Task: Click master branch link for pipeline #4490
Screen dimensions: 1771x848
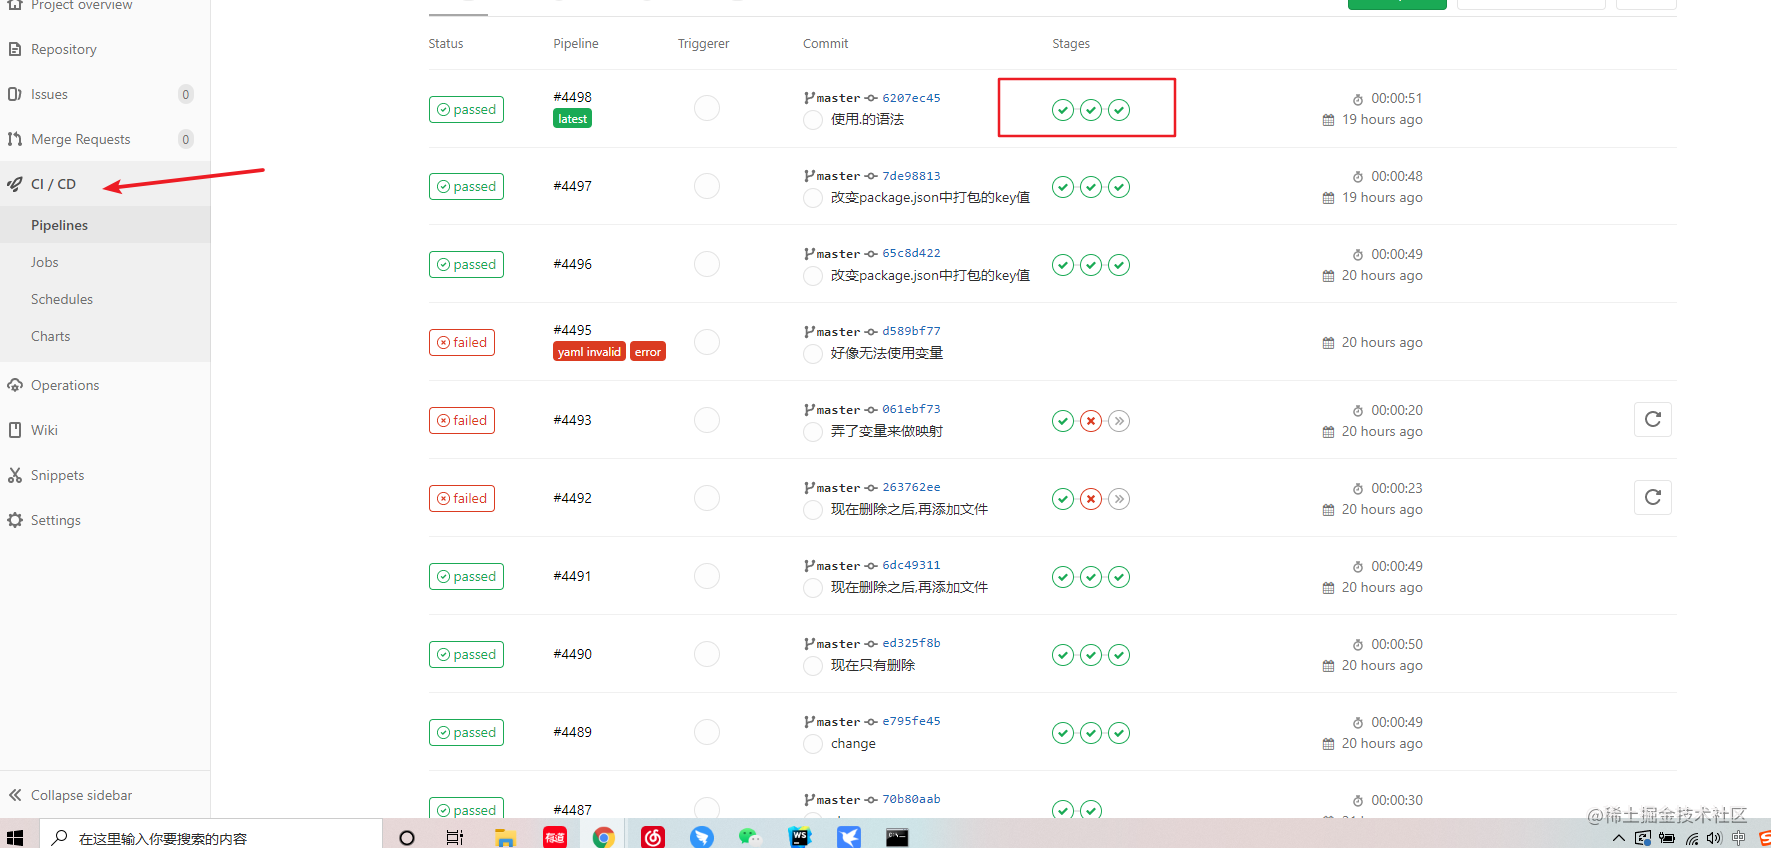Action: point(838,644)
